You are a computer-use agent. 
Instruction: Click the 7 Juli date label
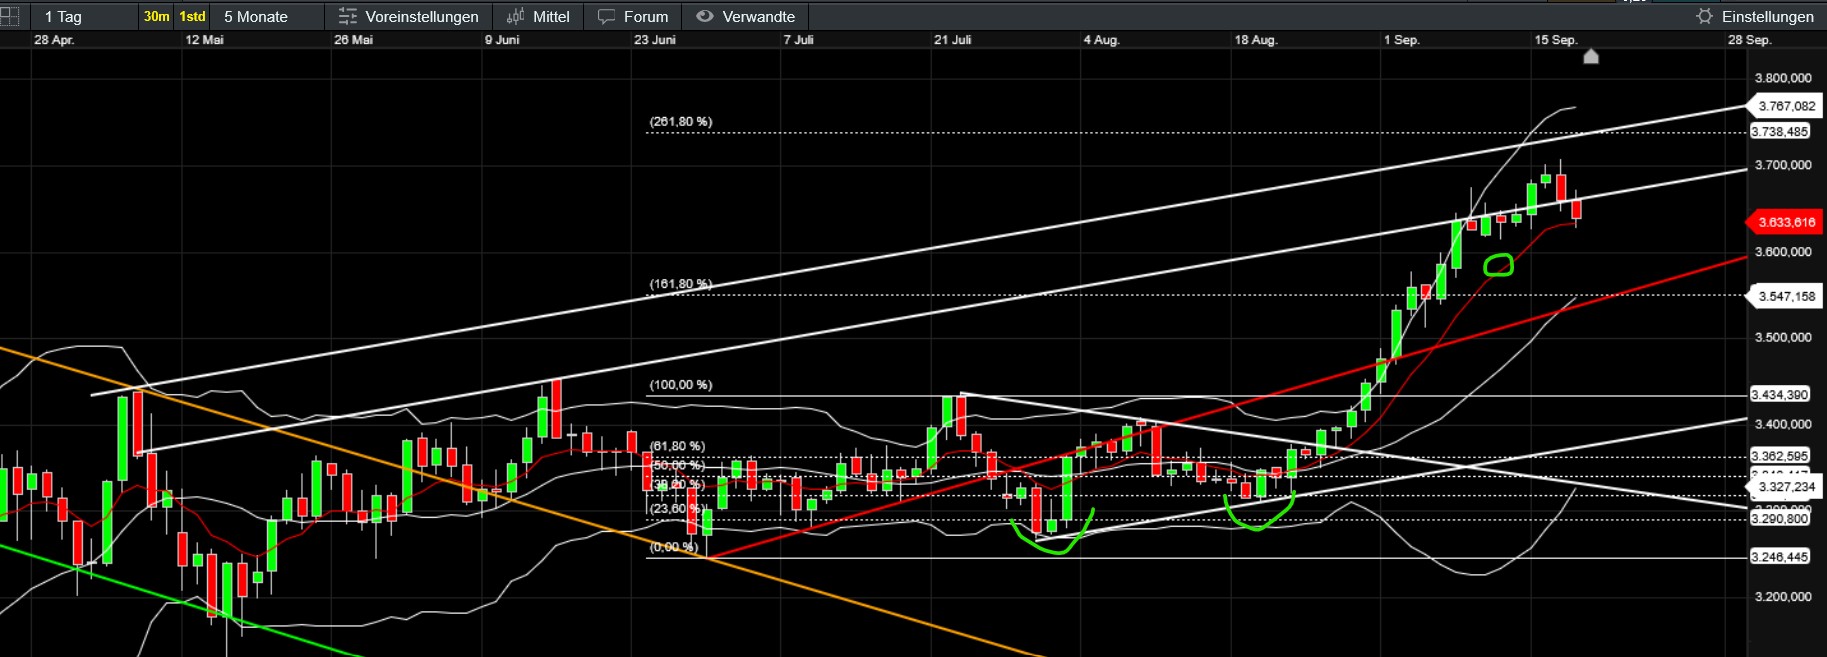pyautogui.click(x=798, y=40)
